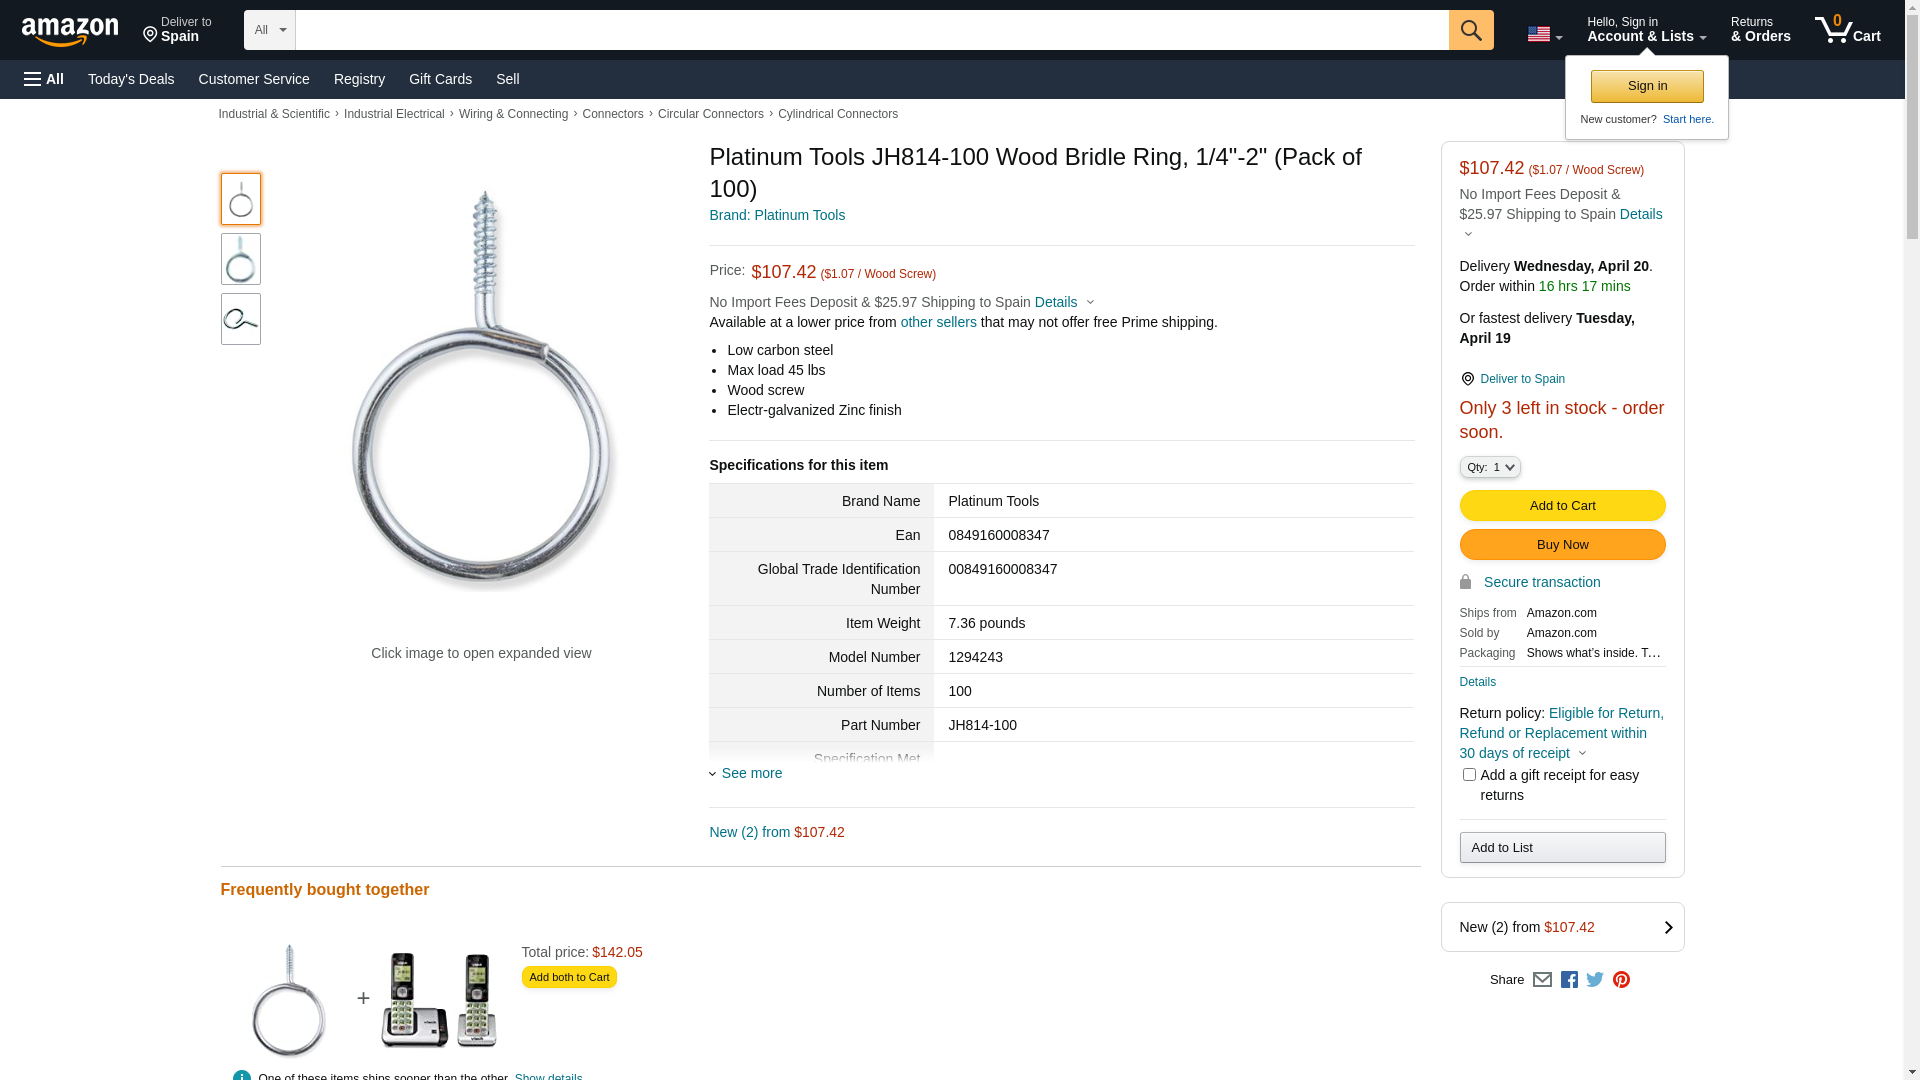The width and height of the screenshot is (1920, 1080).
Task: Open the All hamburger menu
Action: (44, 79)
